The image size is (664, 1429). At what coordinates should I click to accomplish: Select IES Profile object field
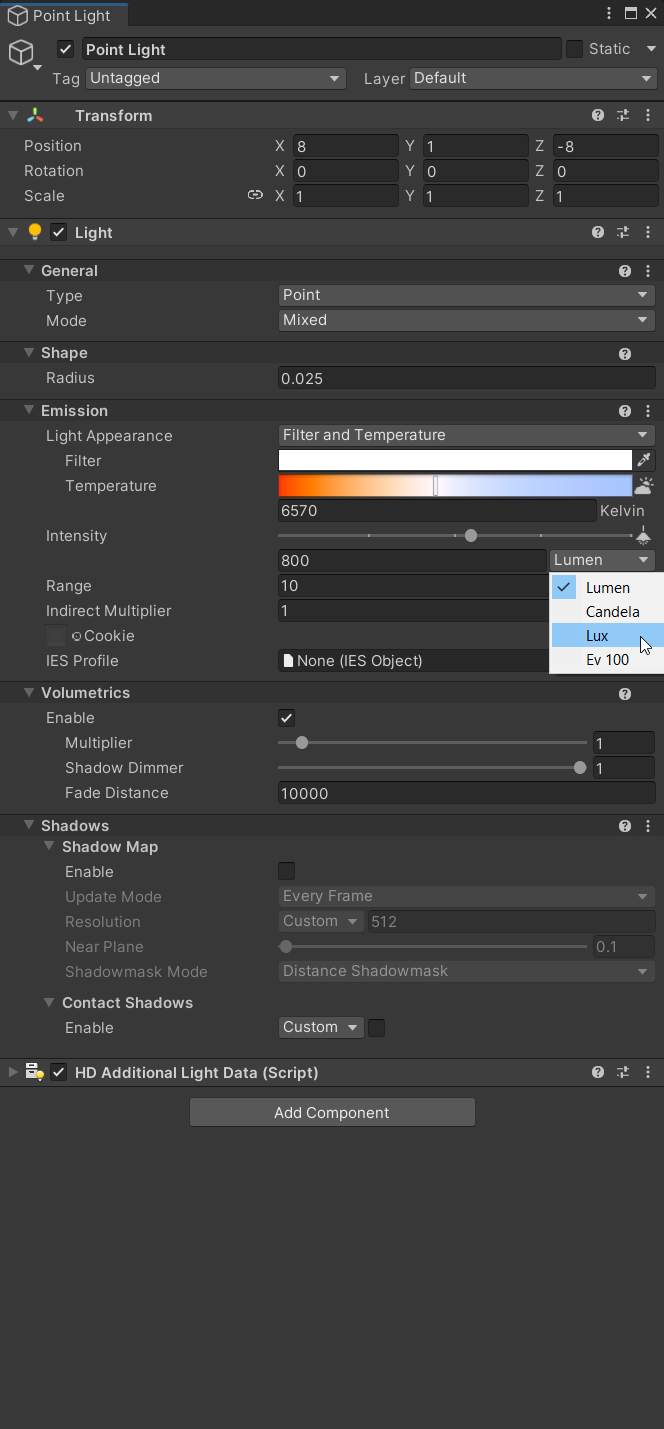(x=414, y=660)
